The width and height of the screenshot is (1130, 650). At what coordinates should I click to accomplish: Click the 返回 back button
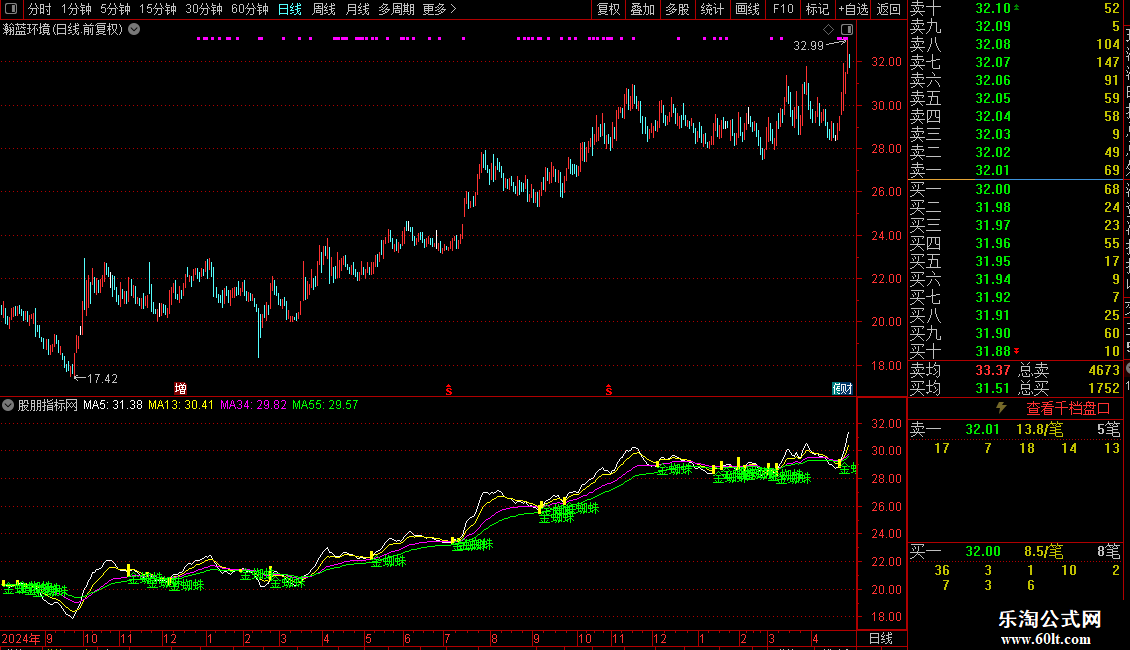[x=889, y=9]
